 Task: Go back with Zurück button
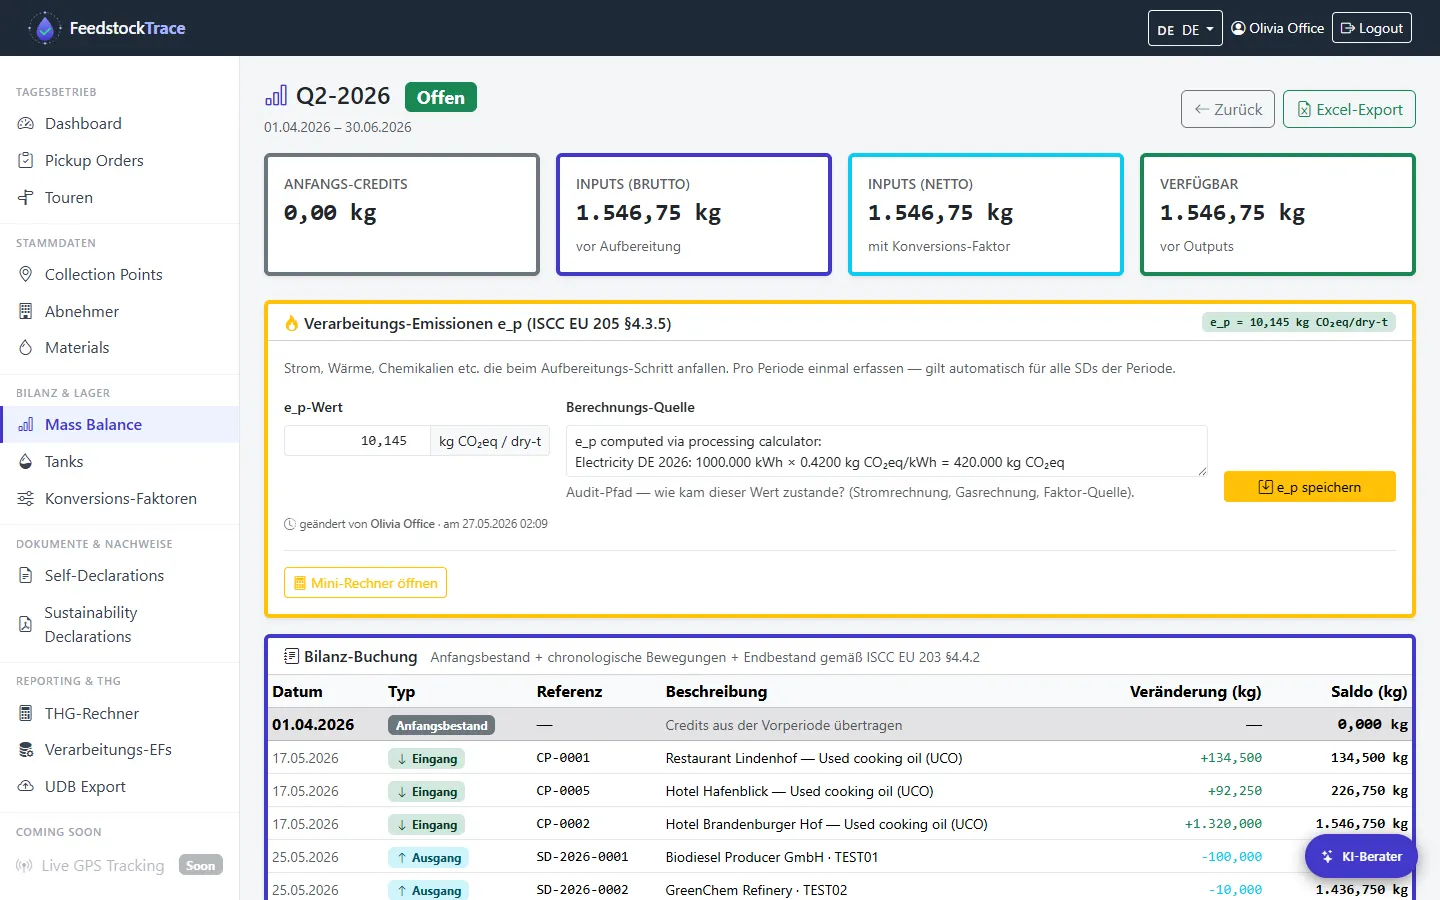coord(1228,109)
